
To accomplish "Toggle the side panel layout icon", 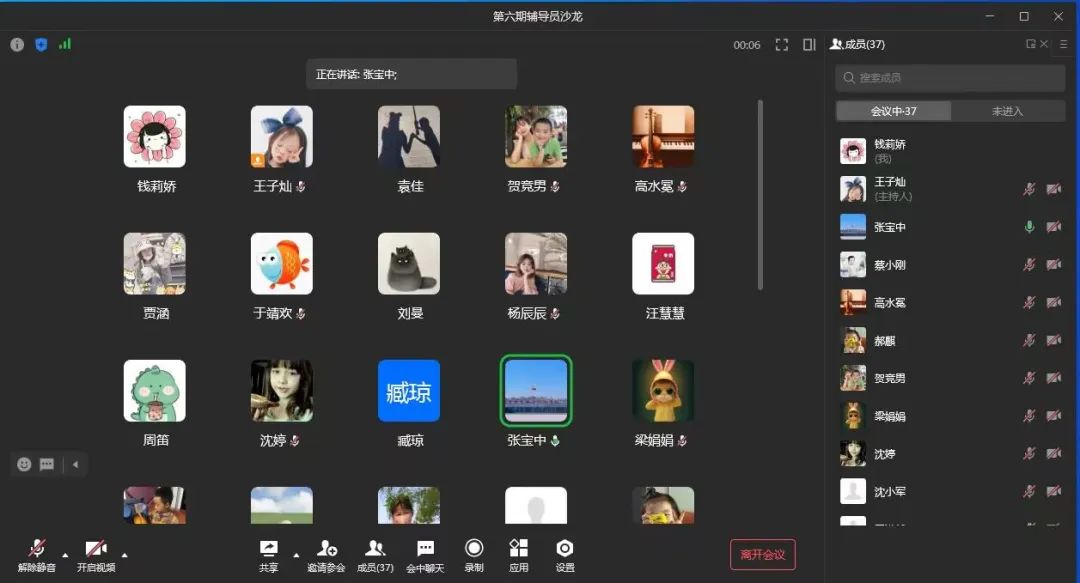I will pos(809,45).
